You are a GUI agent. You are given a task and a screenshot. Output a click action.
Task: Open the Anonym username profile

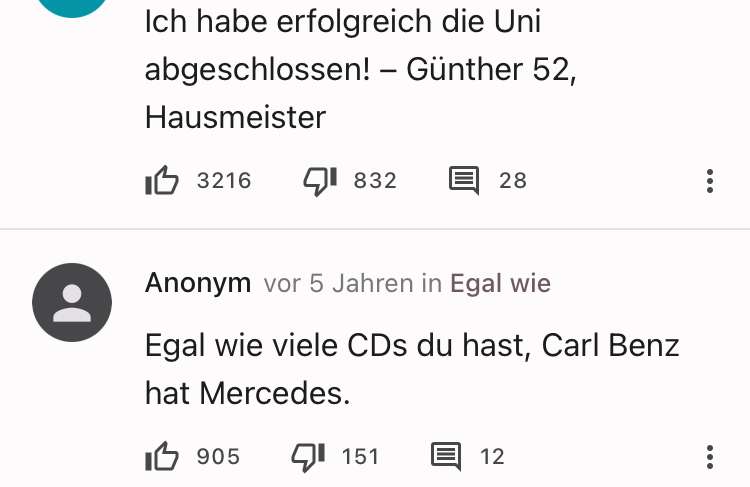tap(198, 283)
